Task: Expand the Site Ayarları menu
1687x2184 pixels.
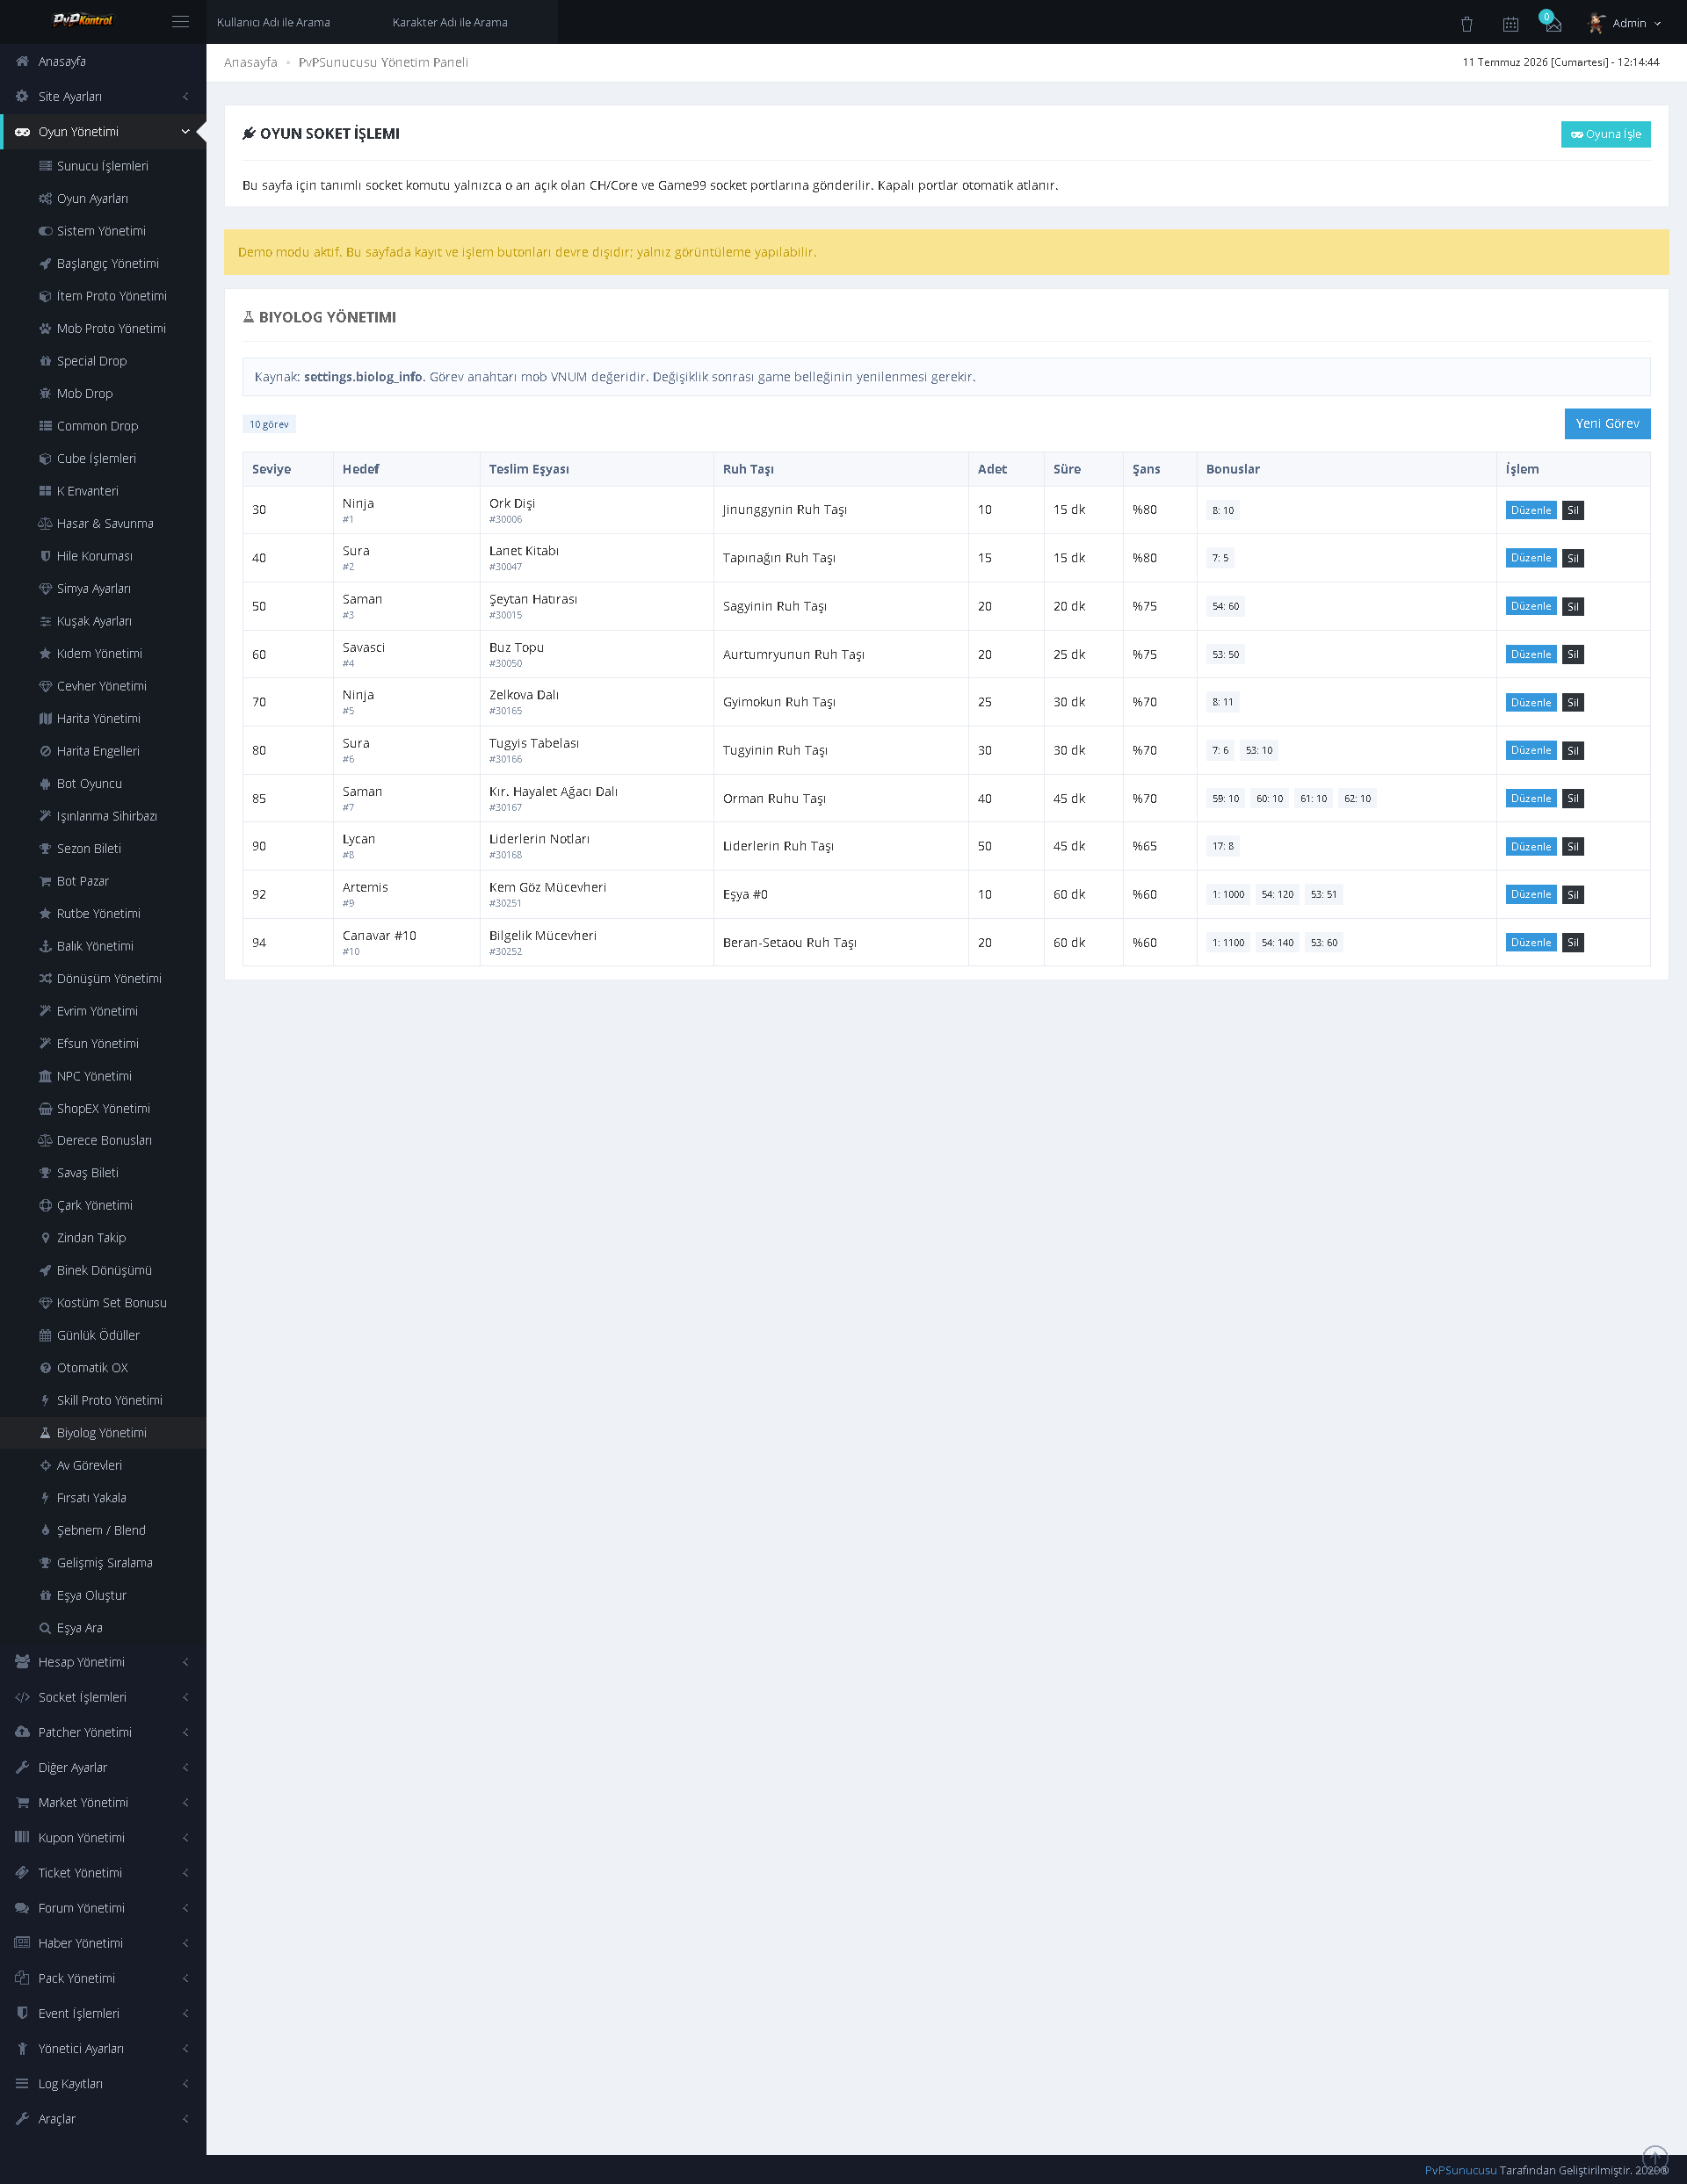Action: 103,96
